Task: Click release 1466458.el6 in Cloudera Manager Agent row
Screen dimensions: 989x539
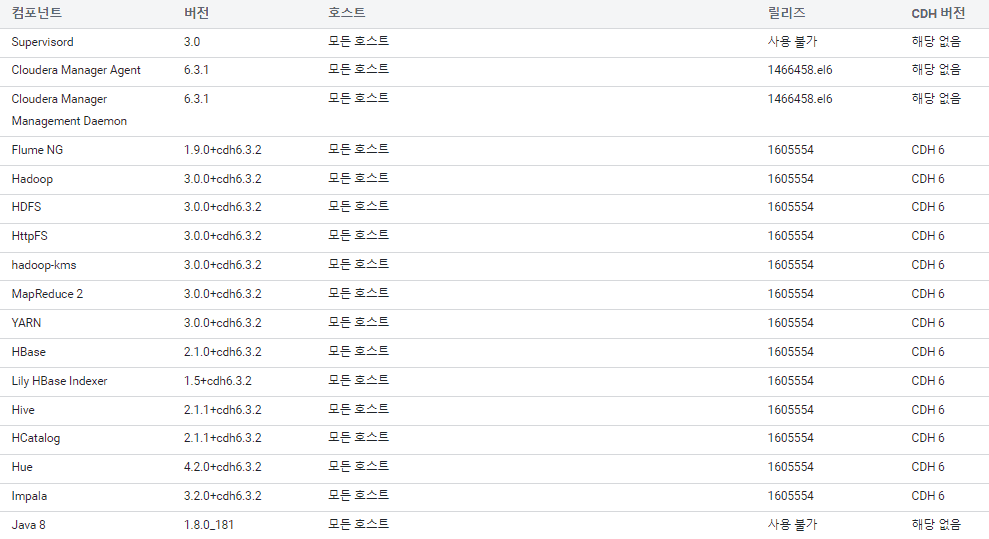Action: click(800, 69)
